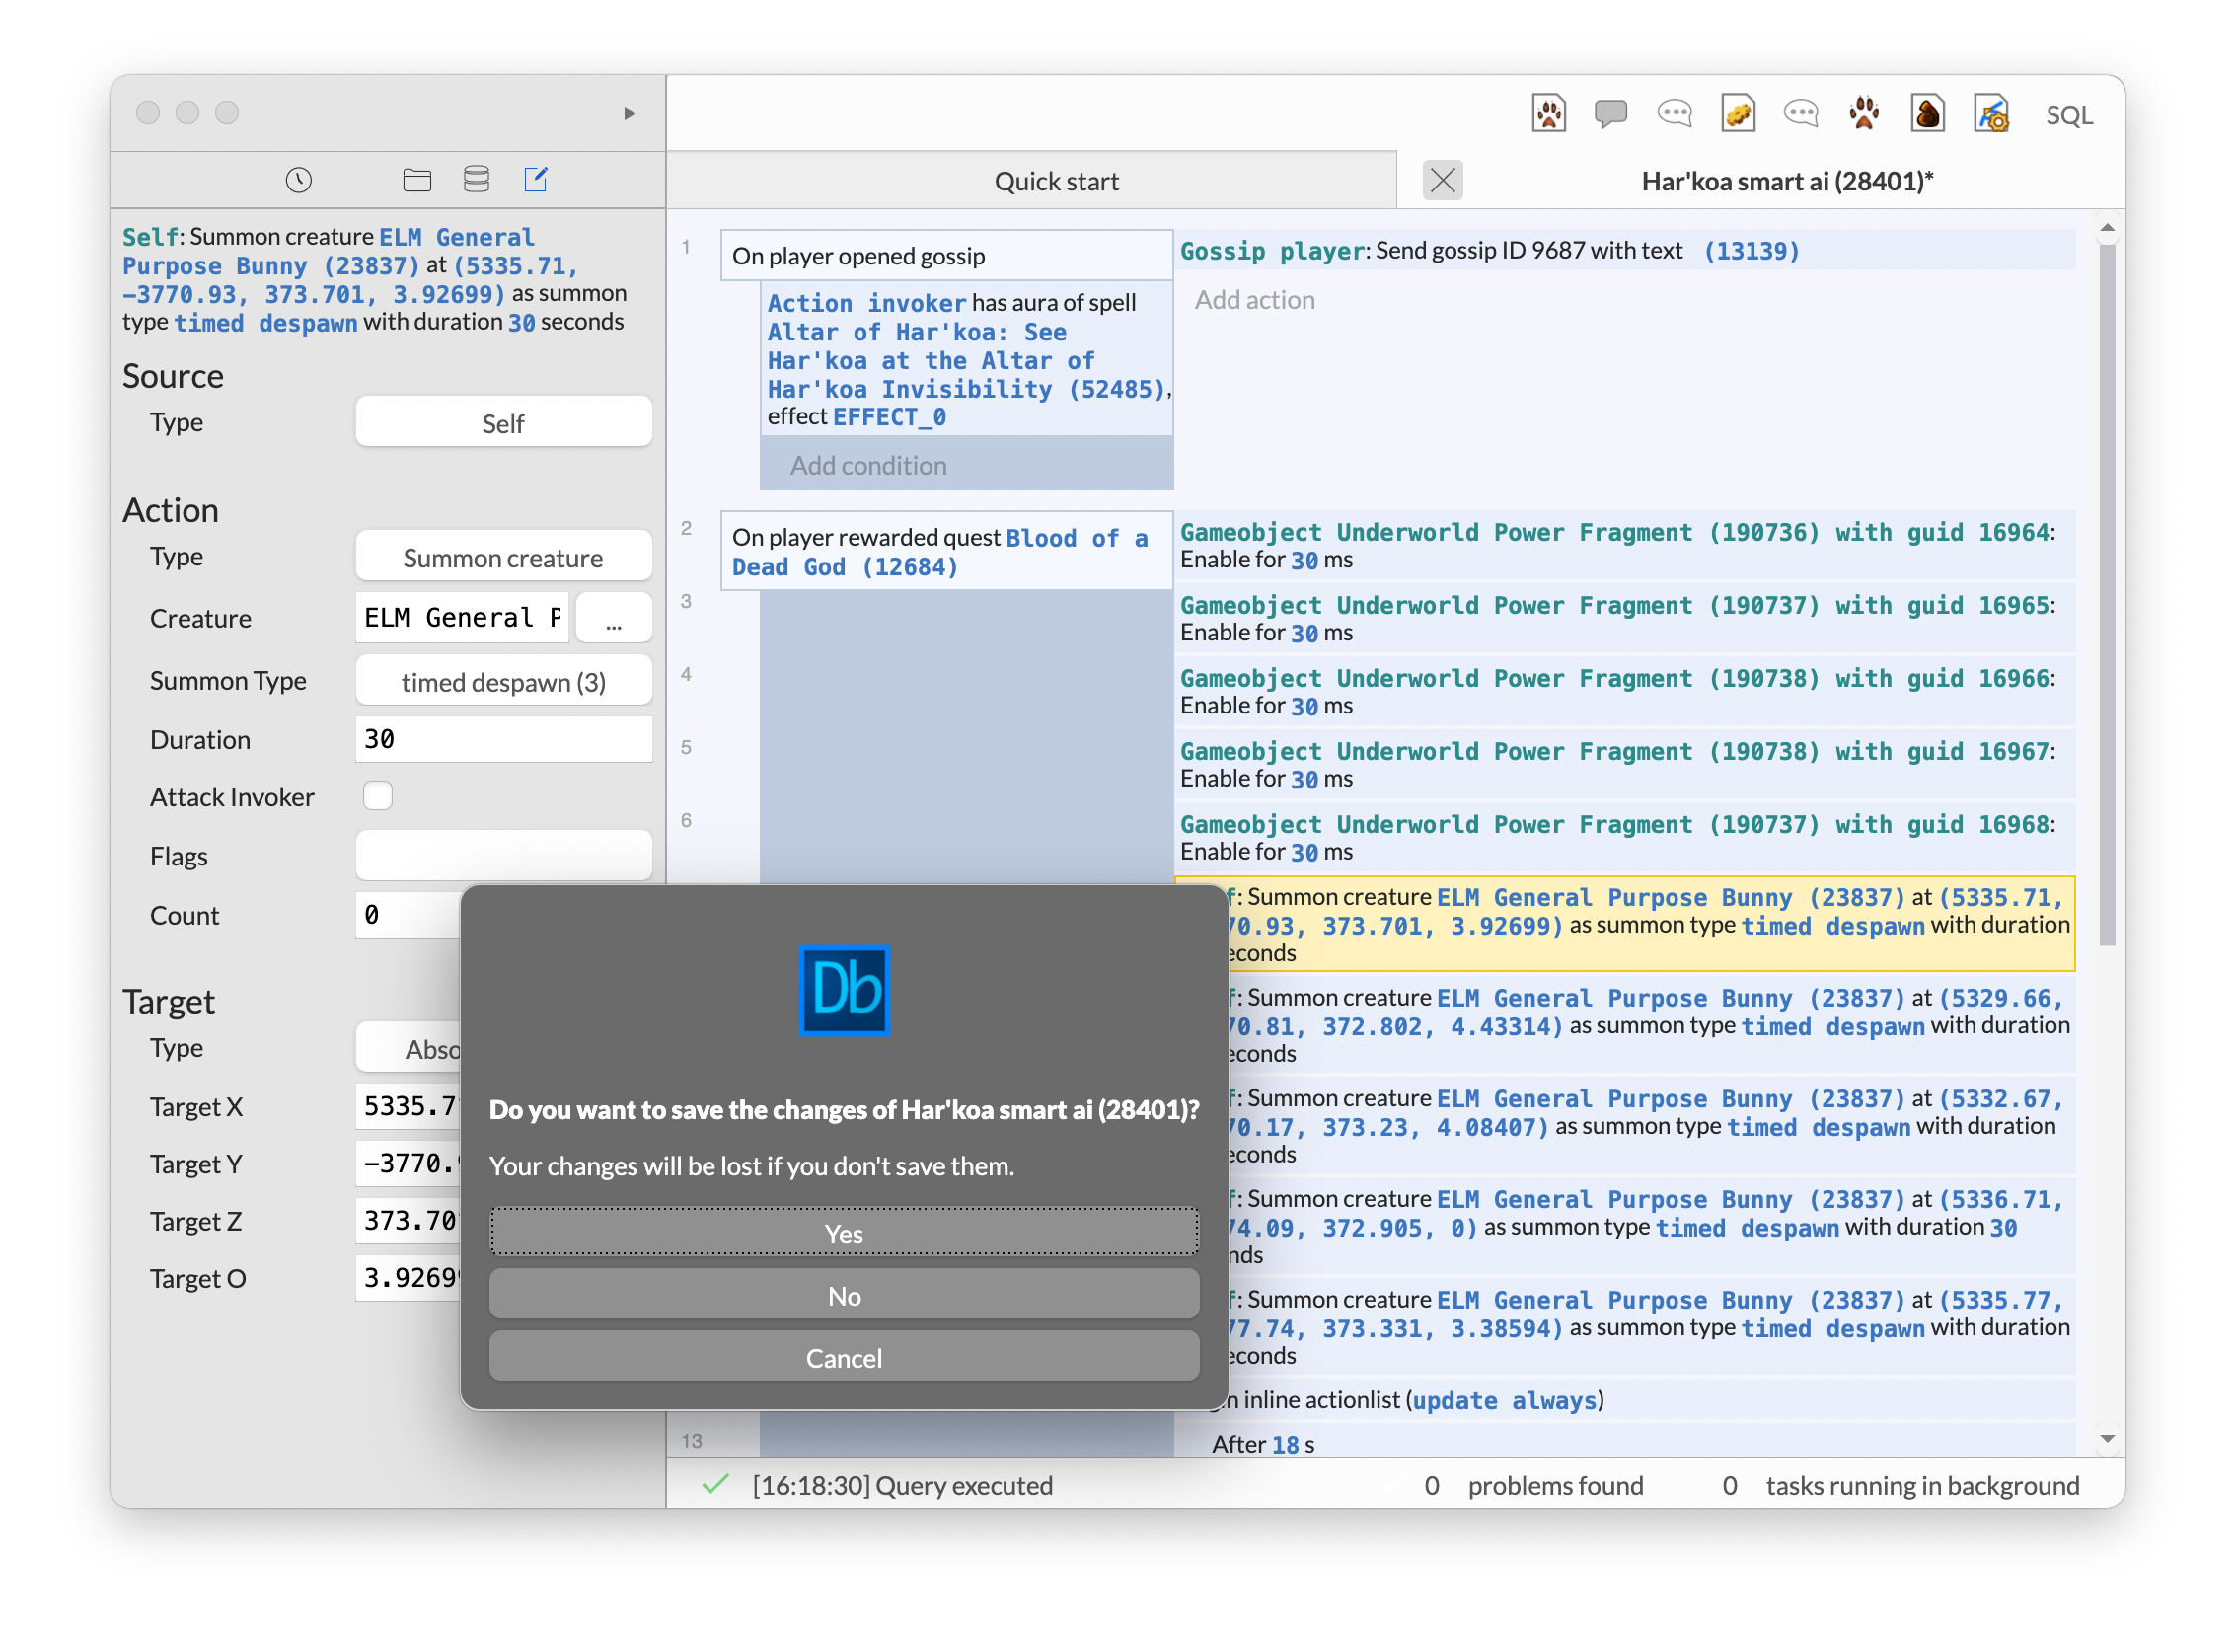
Task: Open the history clock panel icon
Action: pyautogui.click(x=298, y=180)
